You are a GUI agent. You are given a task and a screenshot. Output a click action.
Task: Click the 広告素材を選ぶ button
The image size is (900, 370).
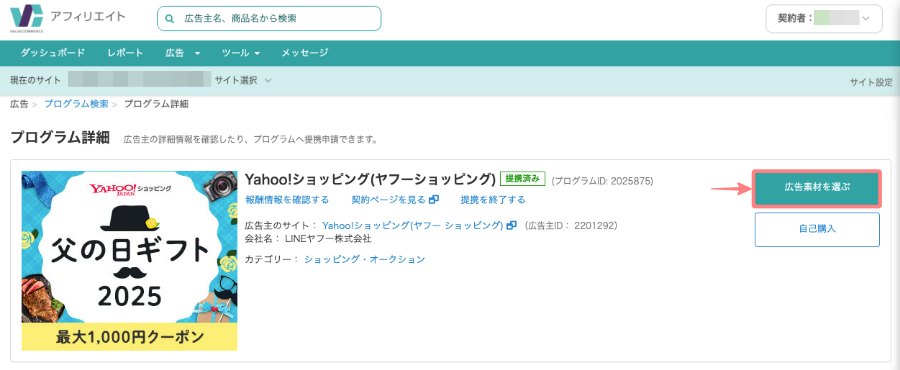817,188
